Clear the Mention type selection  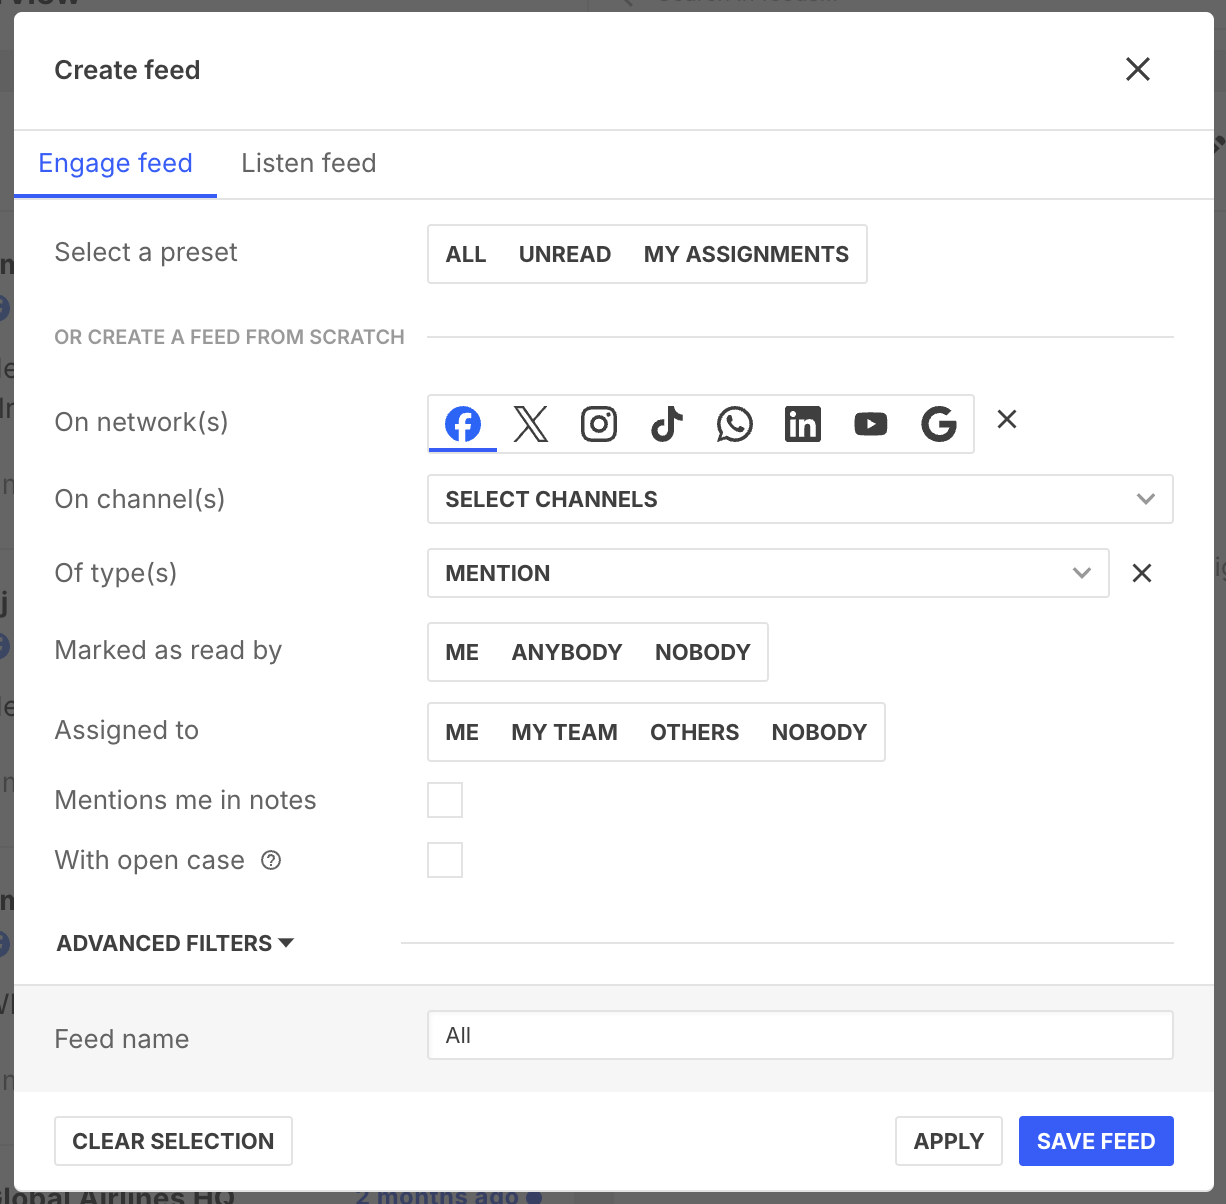point(1142,573)
